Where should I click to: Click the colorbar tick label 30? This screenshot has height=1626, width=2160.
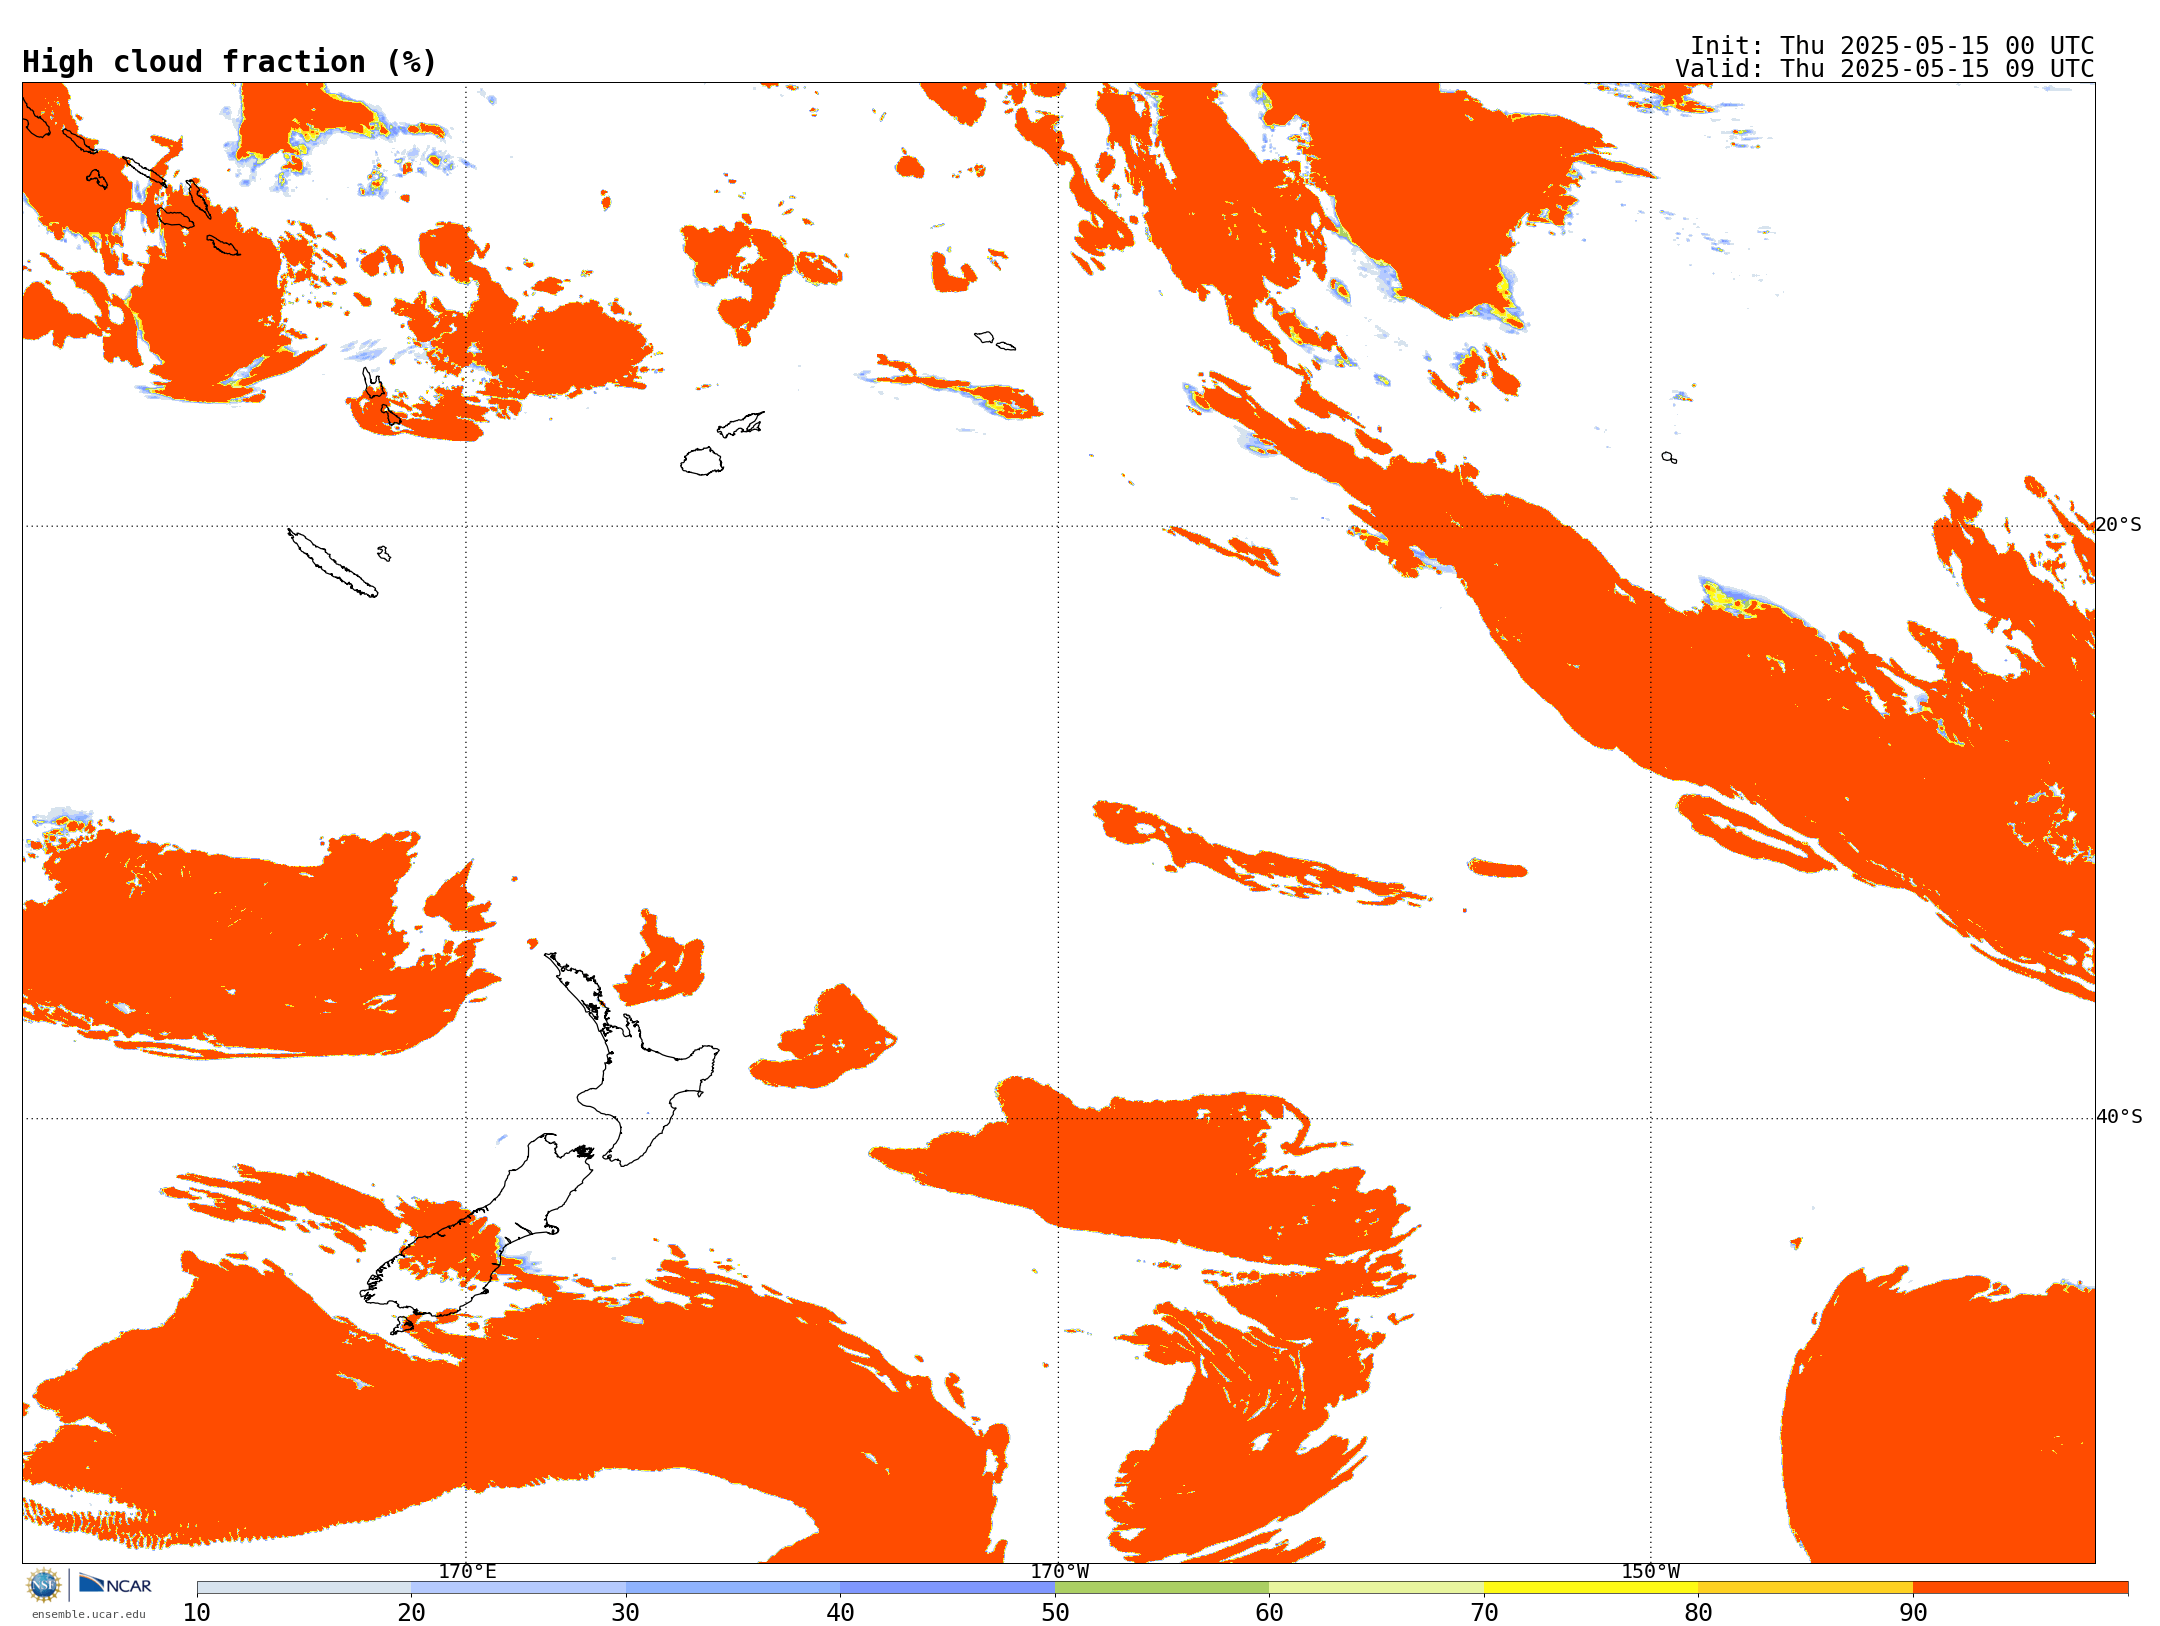click(x=626, y=1613)
